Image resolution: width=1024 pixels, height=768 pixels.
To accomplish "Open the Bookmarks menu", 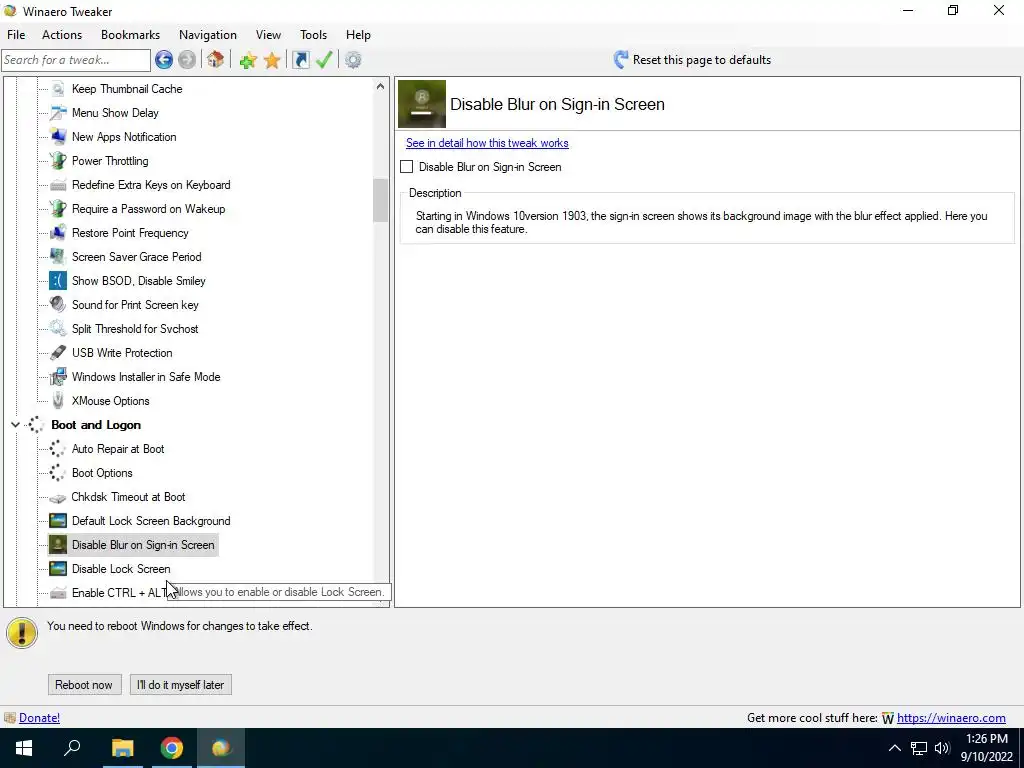I will pyautogui.click(x=130, y=35).
